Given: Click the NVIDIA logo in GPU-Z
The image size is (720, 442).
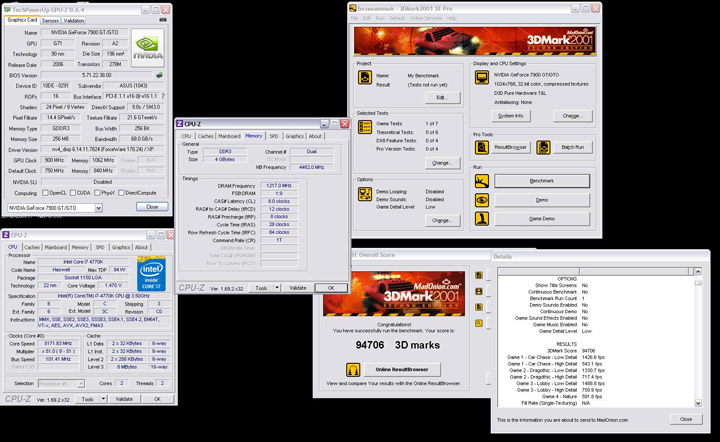Looking at the screenshot, I should tap(147, 48).
